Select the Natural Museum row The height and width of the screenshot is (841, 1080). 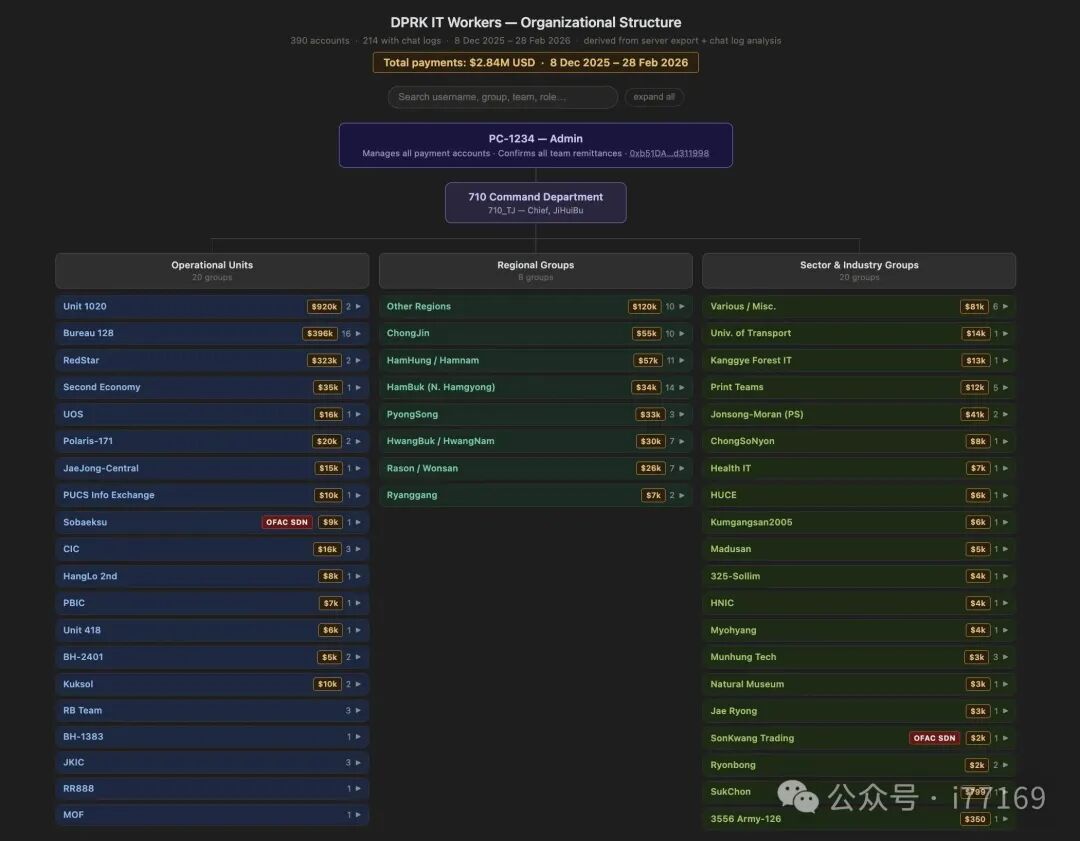859,684
